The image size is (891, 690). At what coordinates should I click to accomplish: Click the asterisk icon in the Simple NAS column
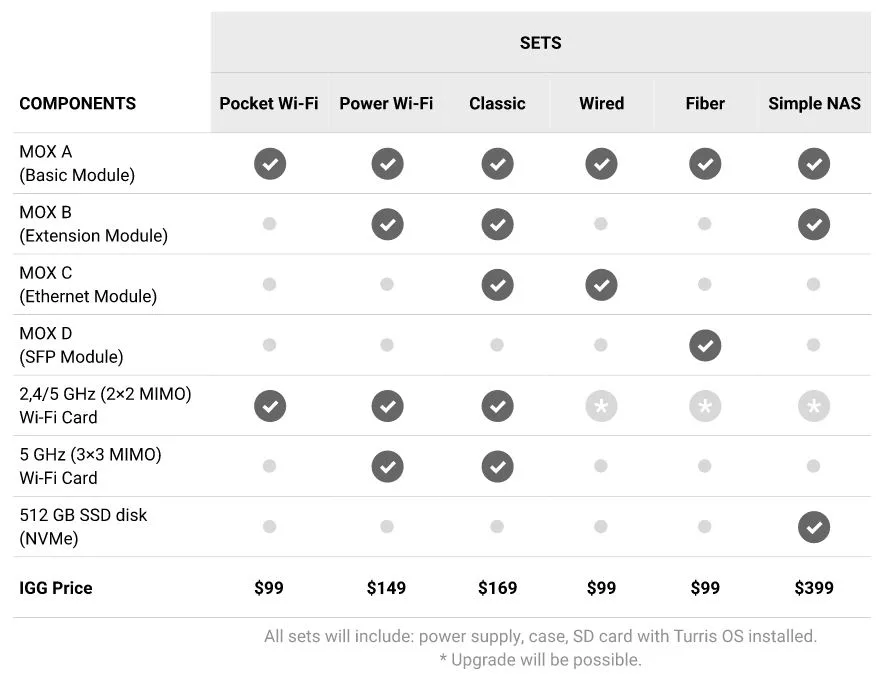(x=814, y=406)
